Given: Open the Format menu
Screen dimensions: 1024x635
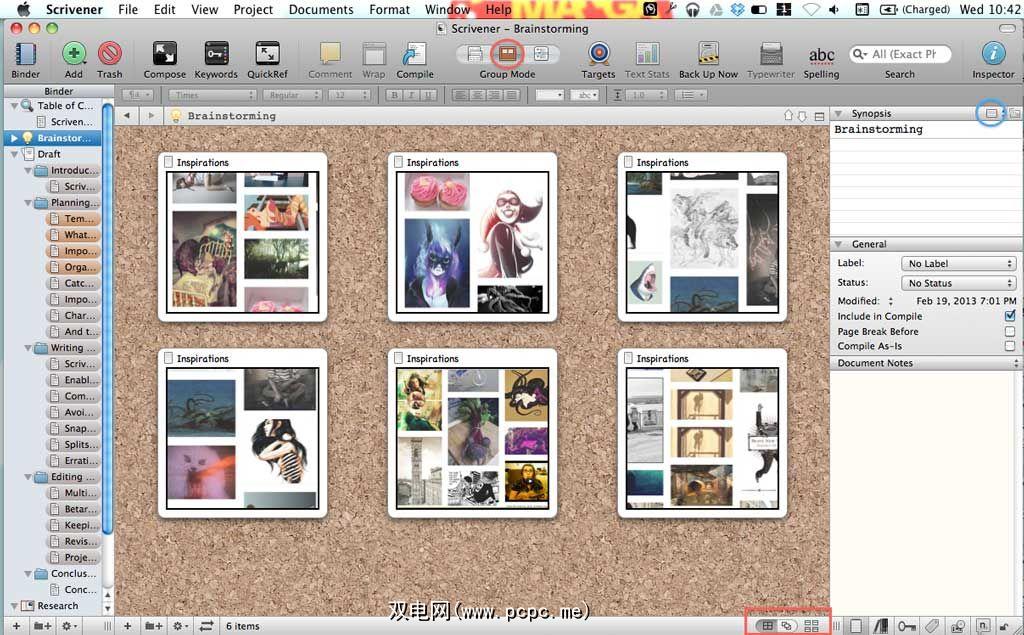Looking at the screenshot, I should pyautogui.click(x=389, y=9).
